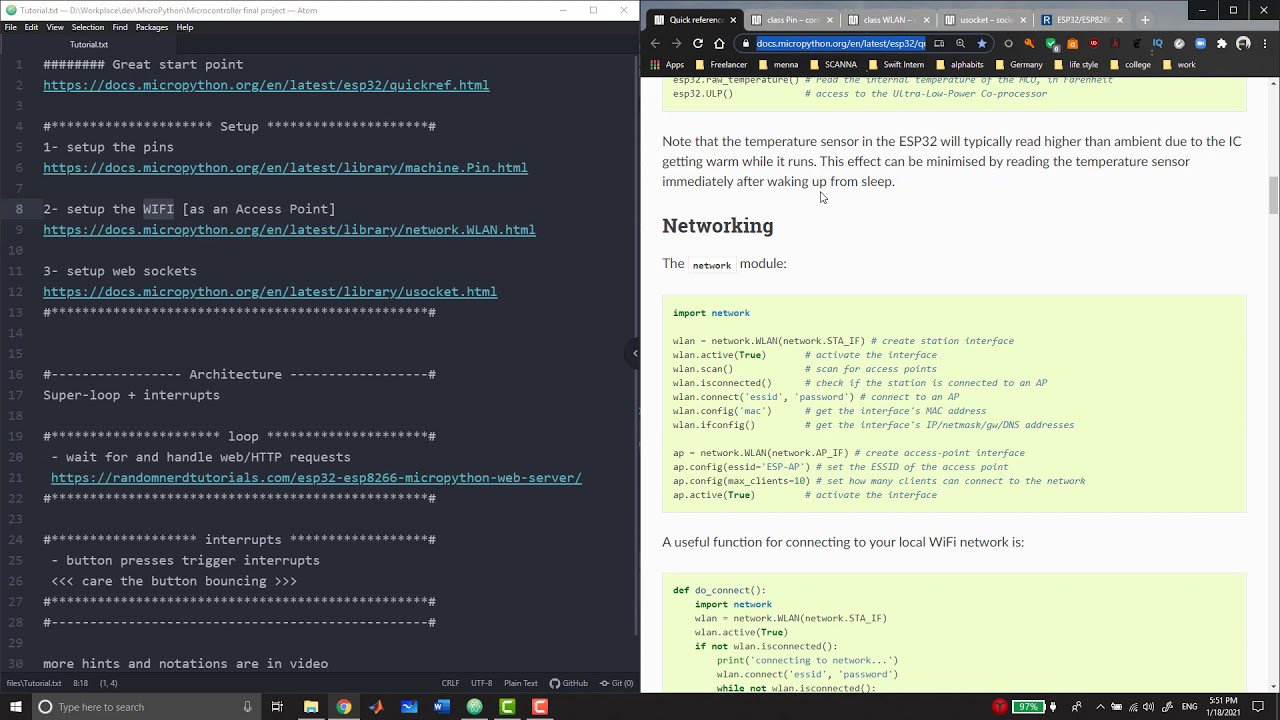This screenshot has height=720, width=1280.
Task: Reload the page in Chrome
Action: 698,43
